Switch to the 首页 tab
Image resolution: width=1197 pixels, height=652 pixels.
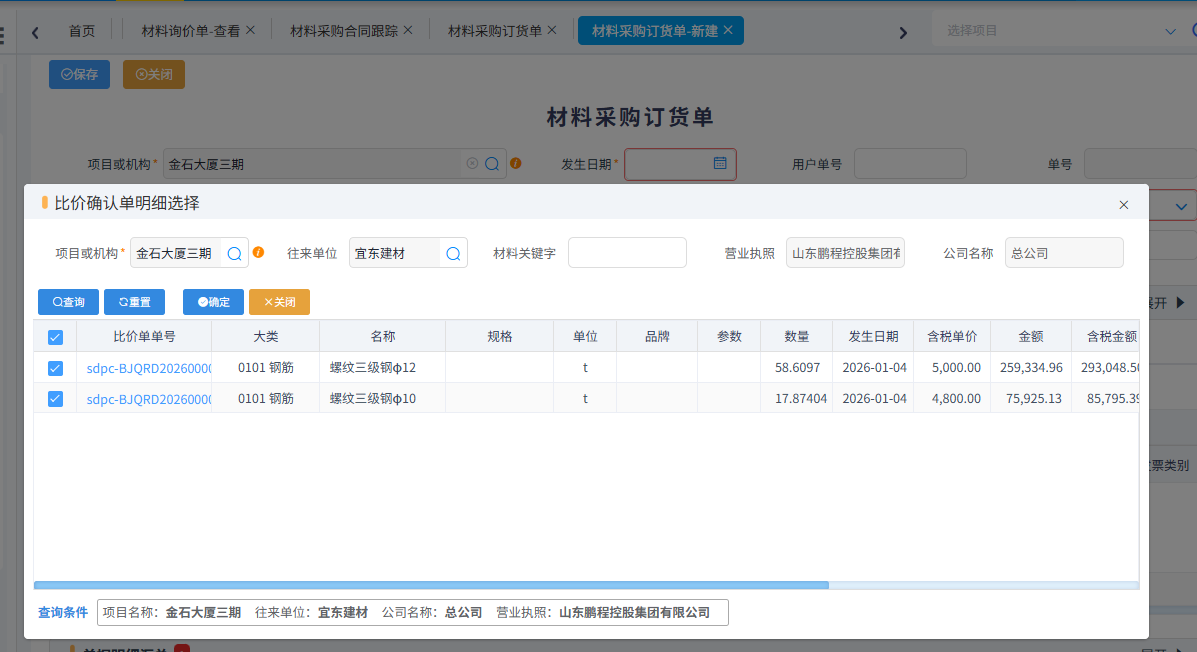(x=81, y=30)
